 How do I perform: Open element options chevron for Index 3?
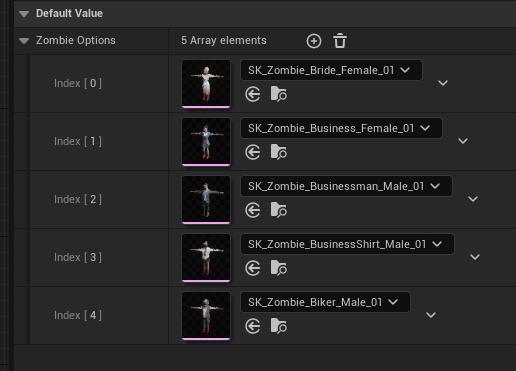(475, 257)
